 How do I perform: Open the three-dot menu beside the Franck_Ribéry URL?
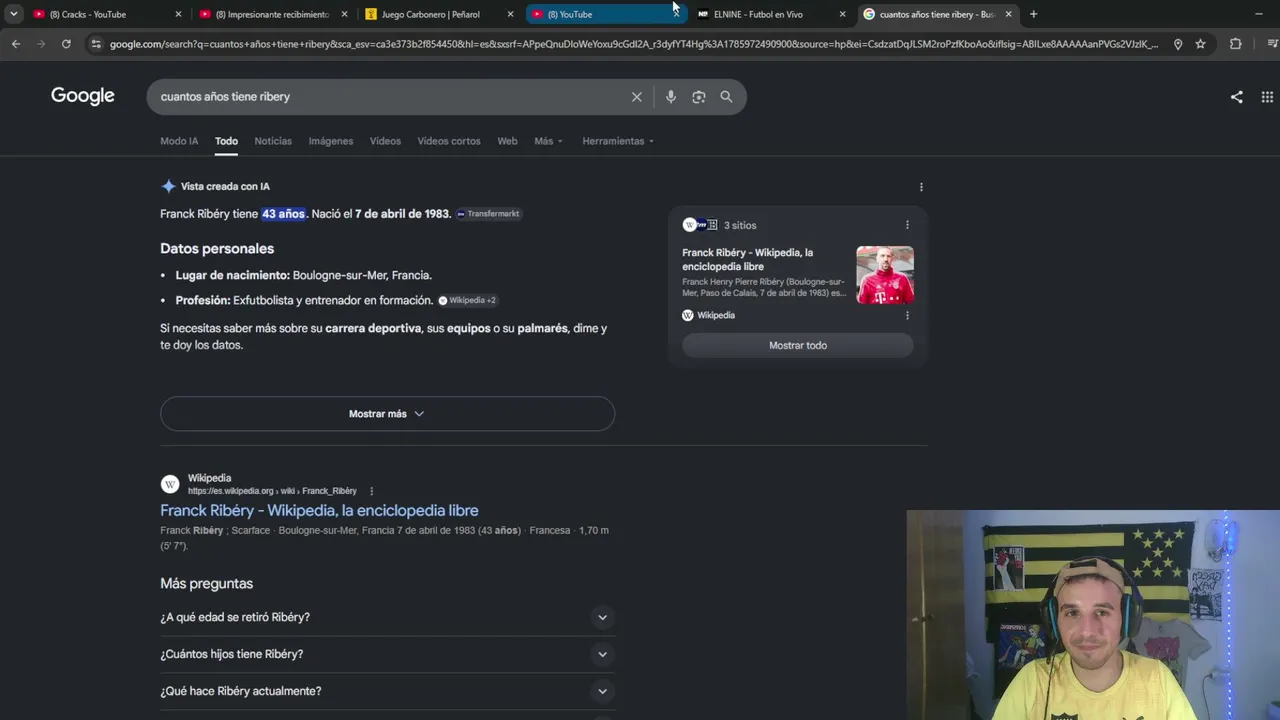click(x=371, y=491)
